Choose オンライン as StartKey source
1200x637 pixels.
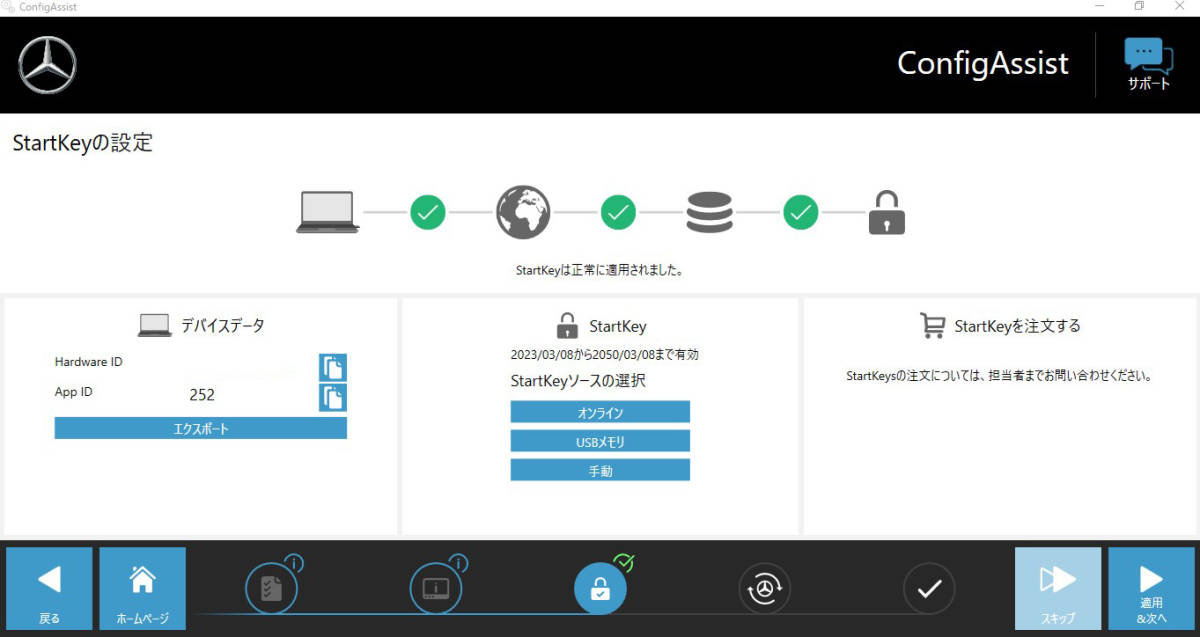pos(600,412)
